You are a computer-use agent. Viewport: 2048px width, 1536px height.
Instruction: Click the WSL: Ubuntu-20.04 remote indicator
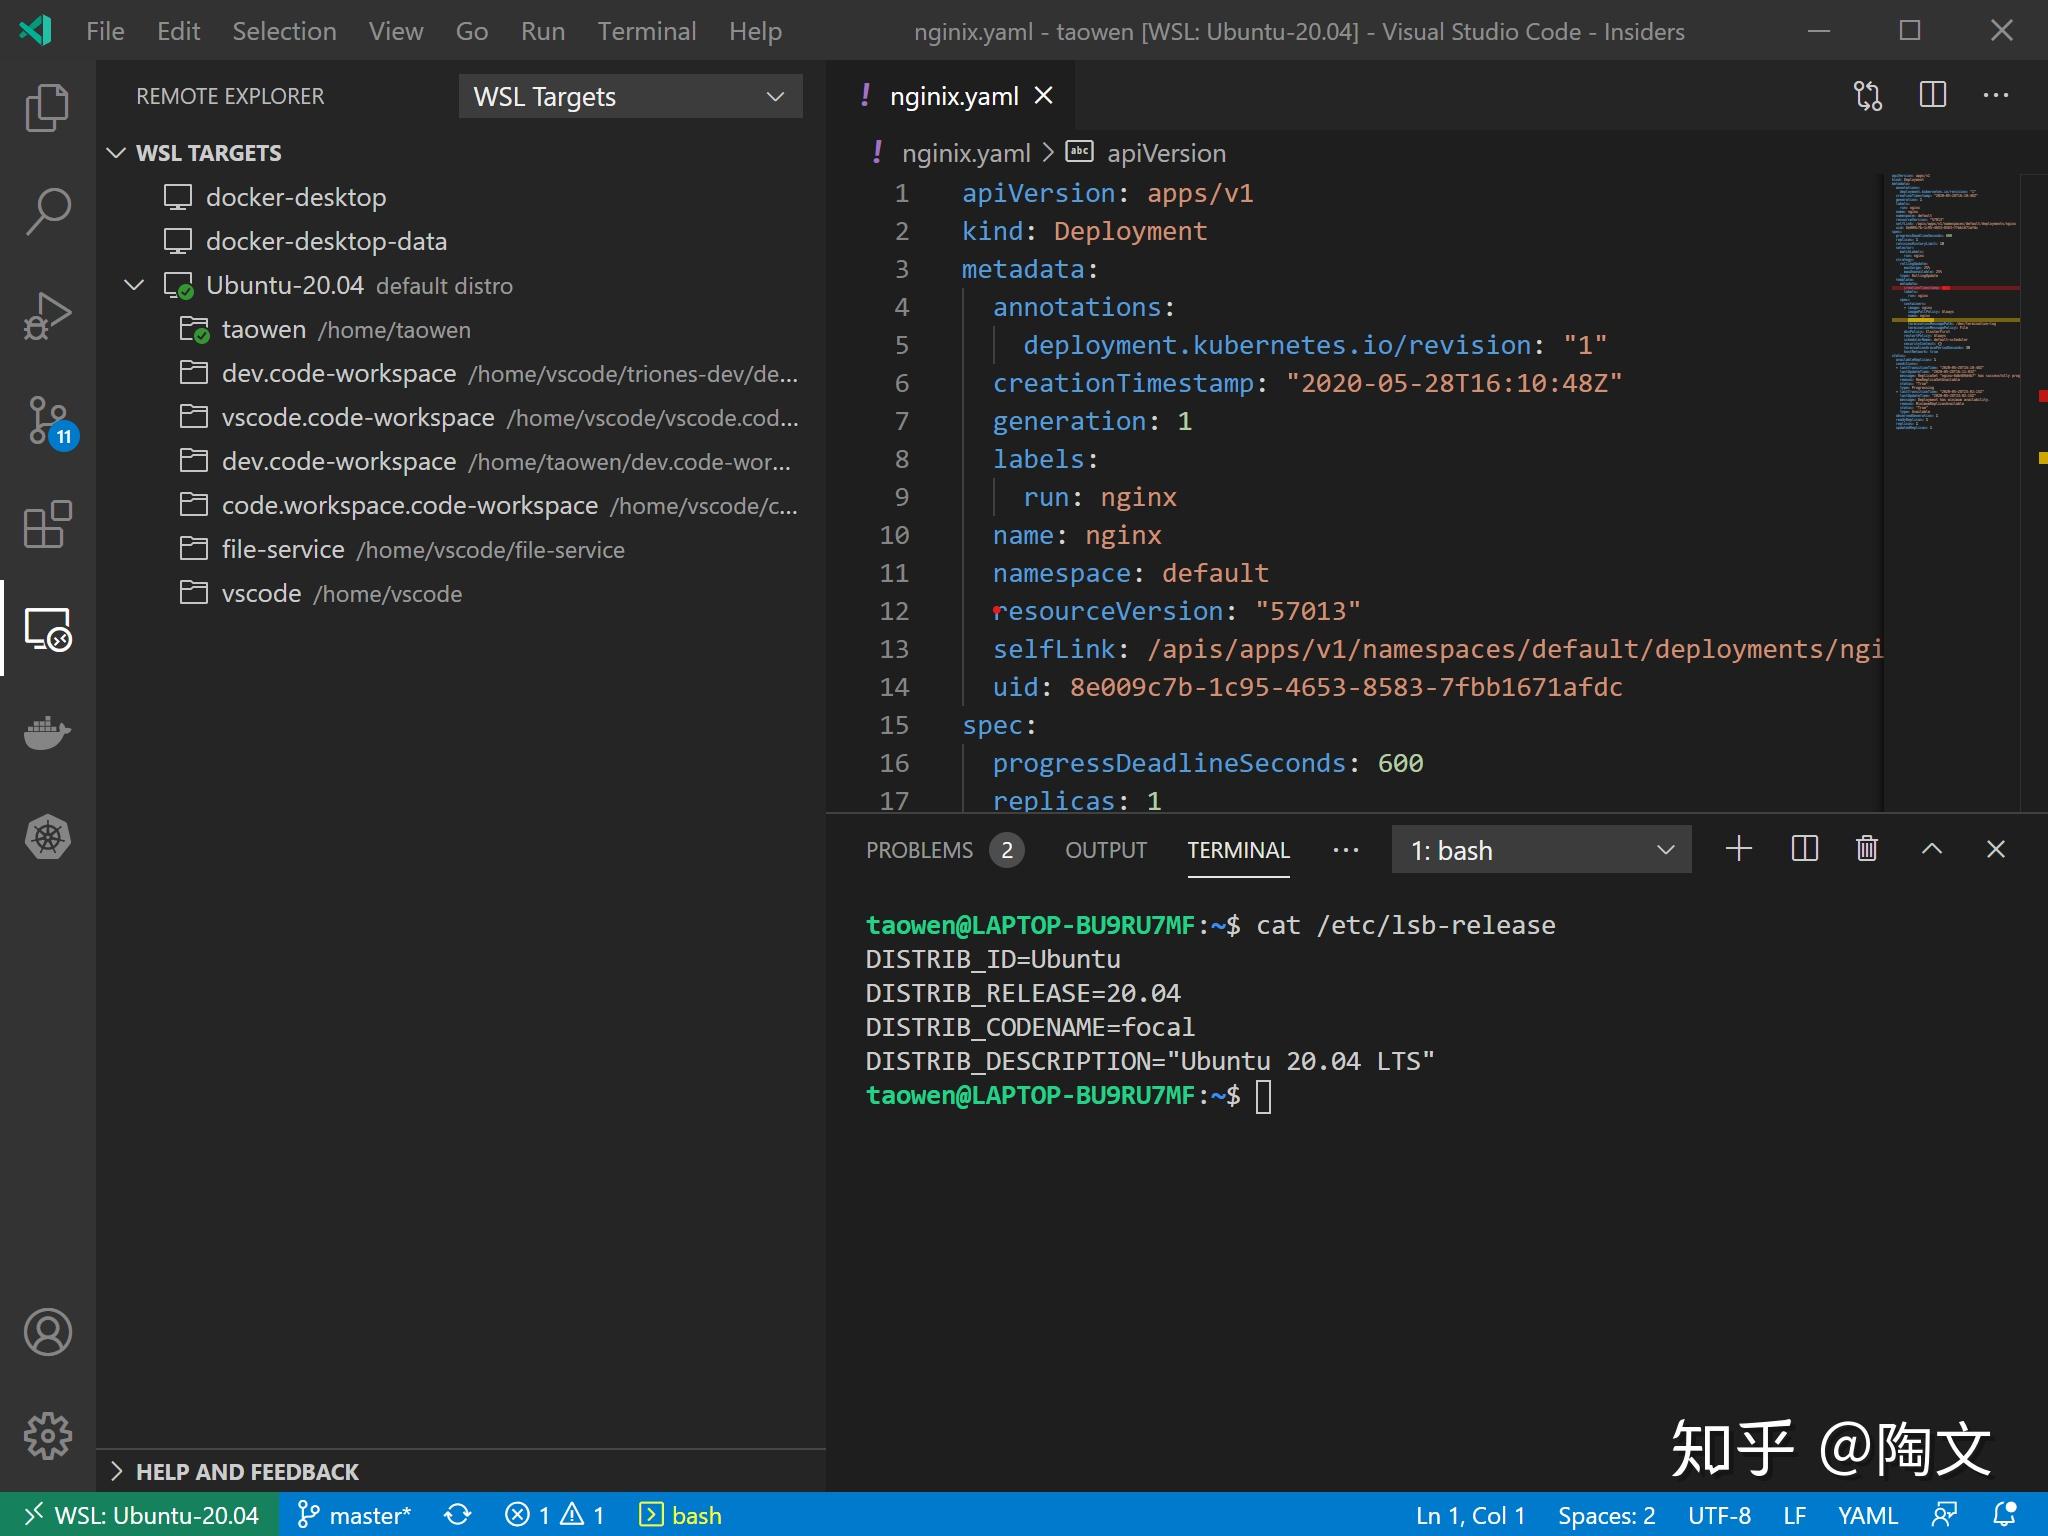(x=140, y=1515)
